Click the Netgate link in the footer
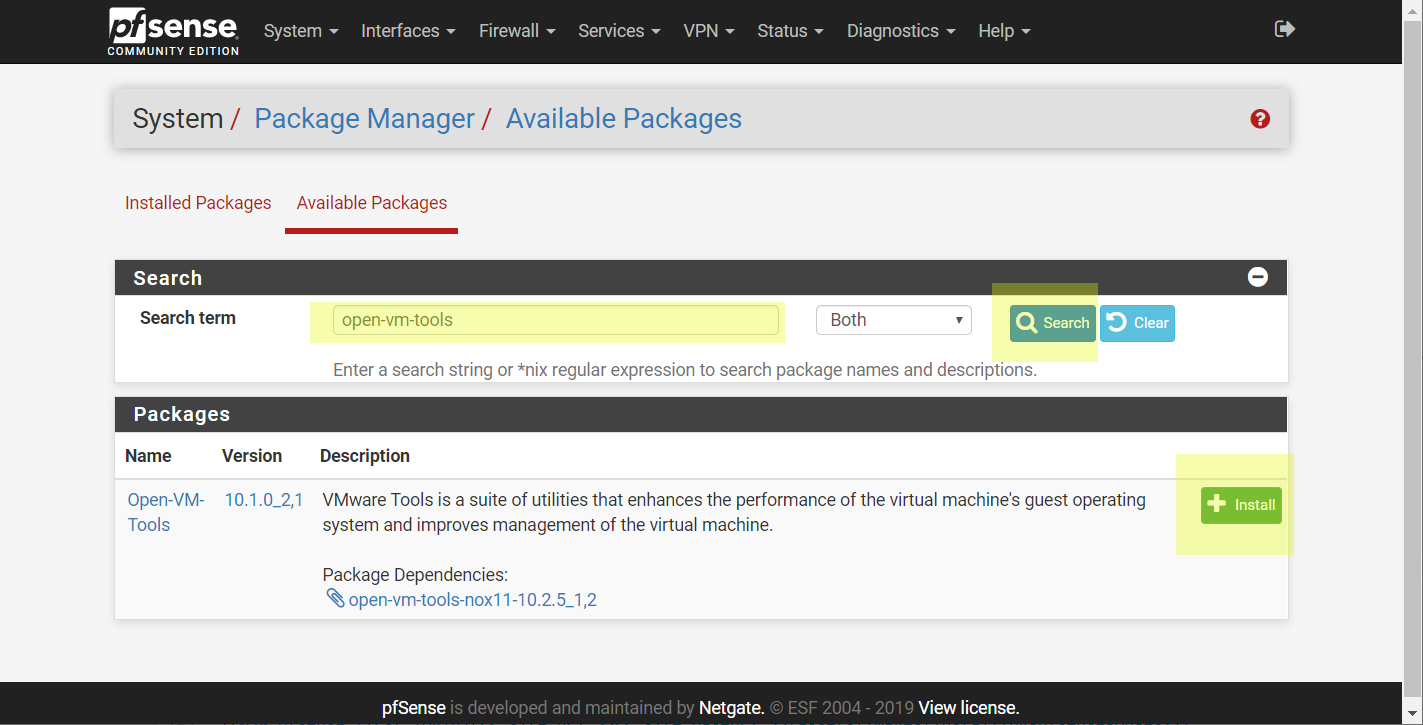 click(x=730, y=708)
